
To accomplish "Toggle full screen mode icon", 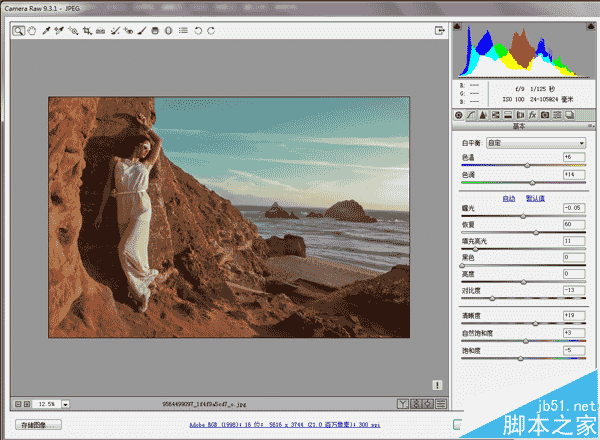I will [439, 31].
